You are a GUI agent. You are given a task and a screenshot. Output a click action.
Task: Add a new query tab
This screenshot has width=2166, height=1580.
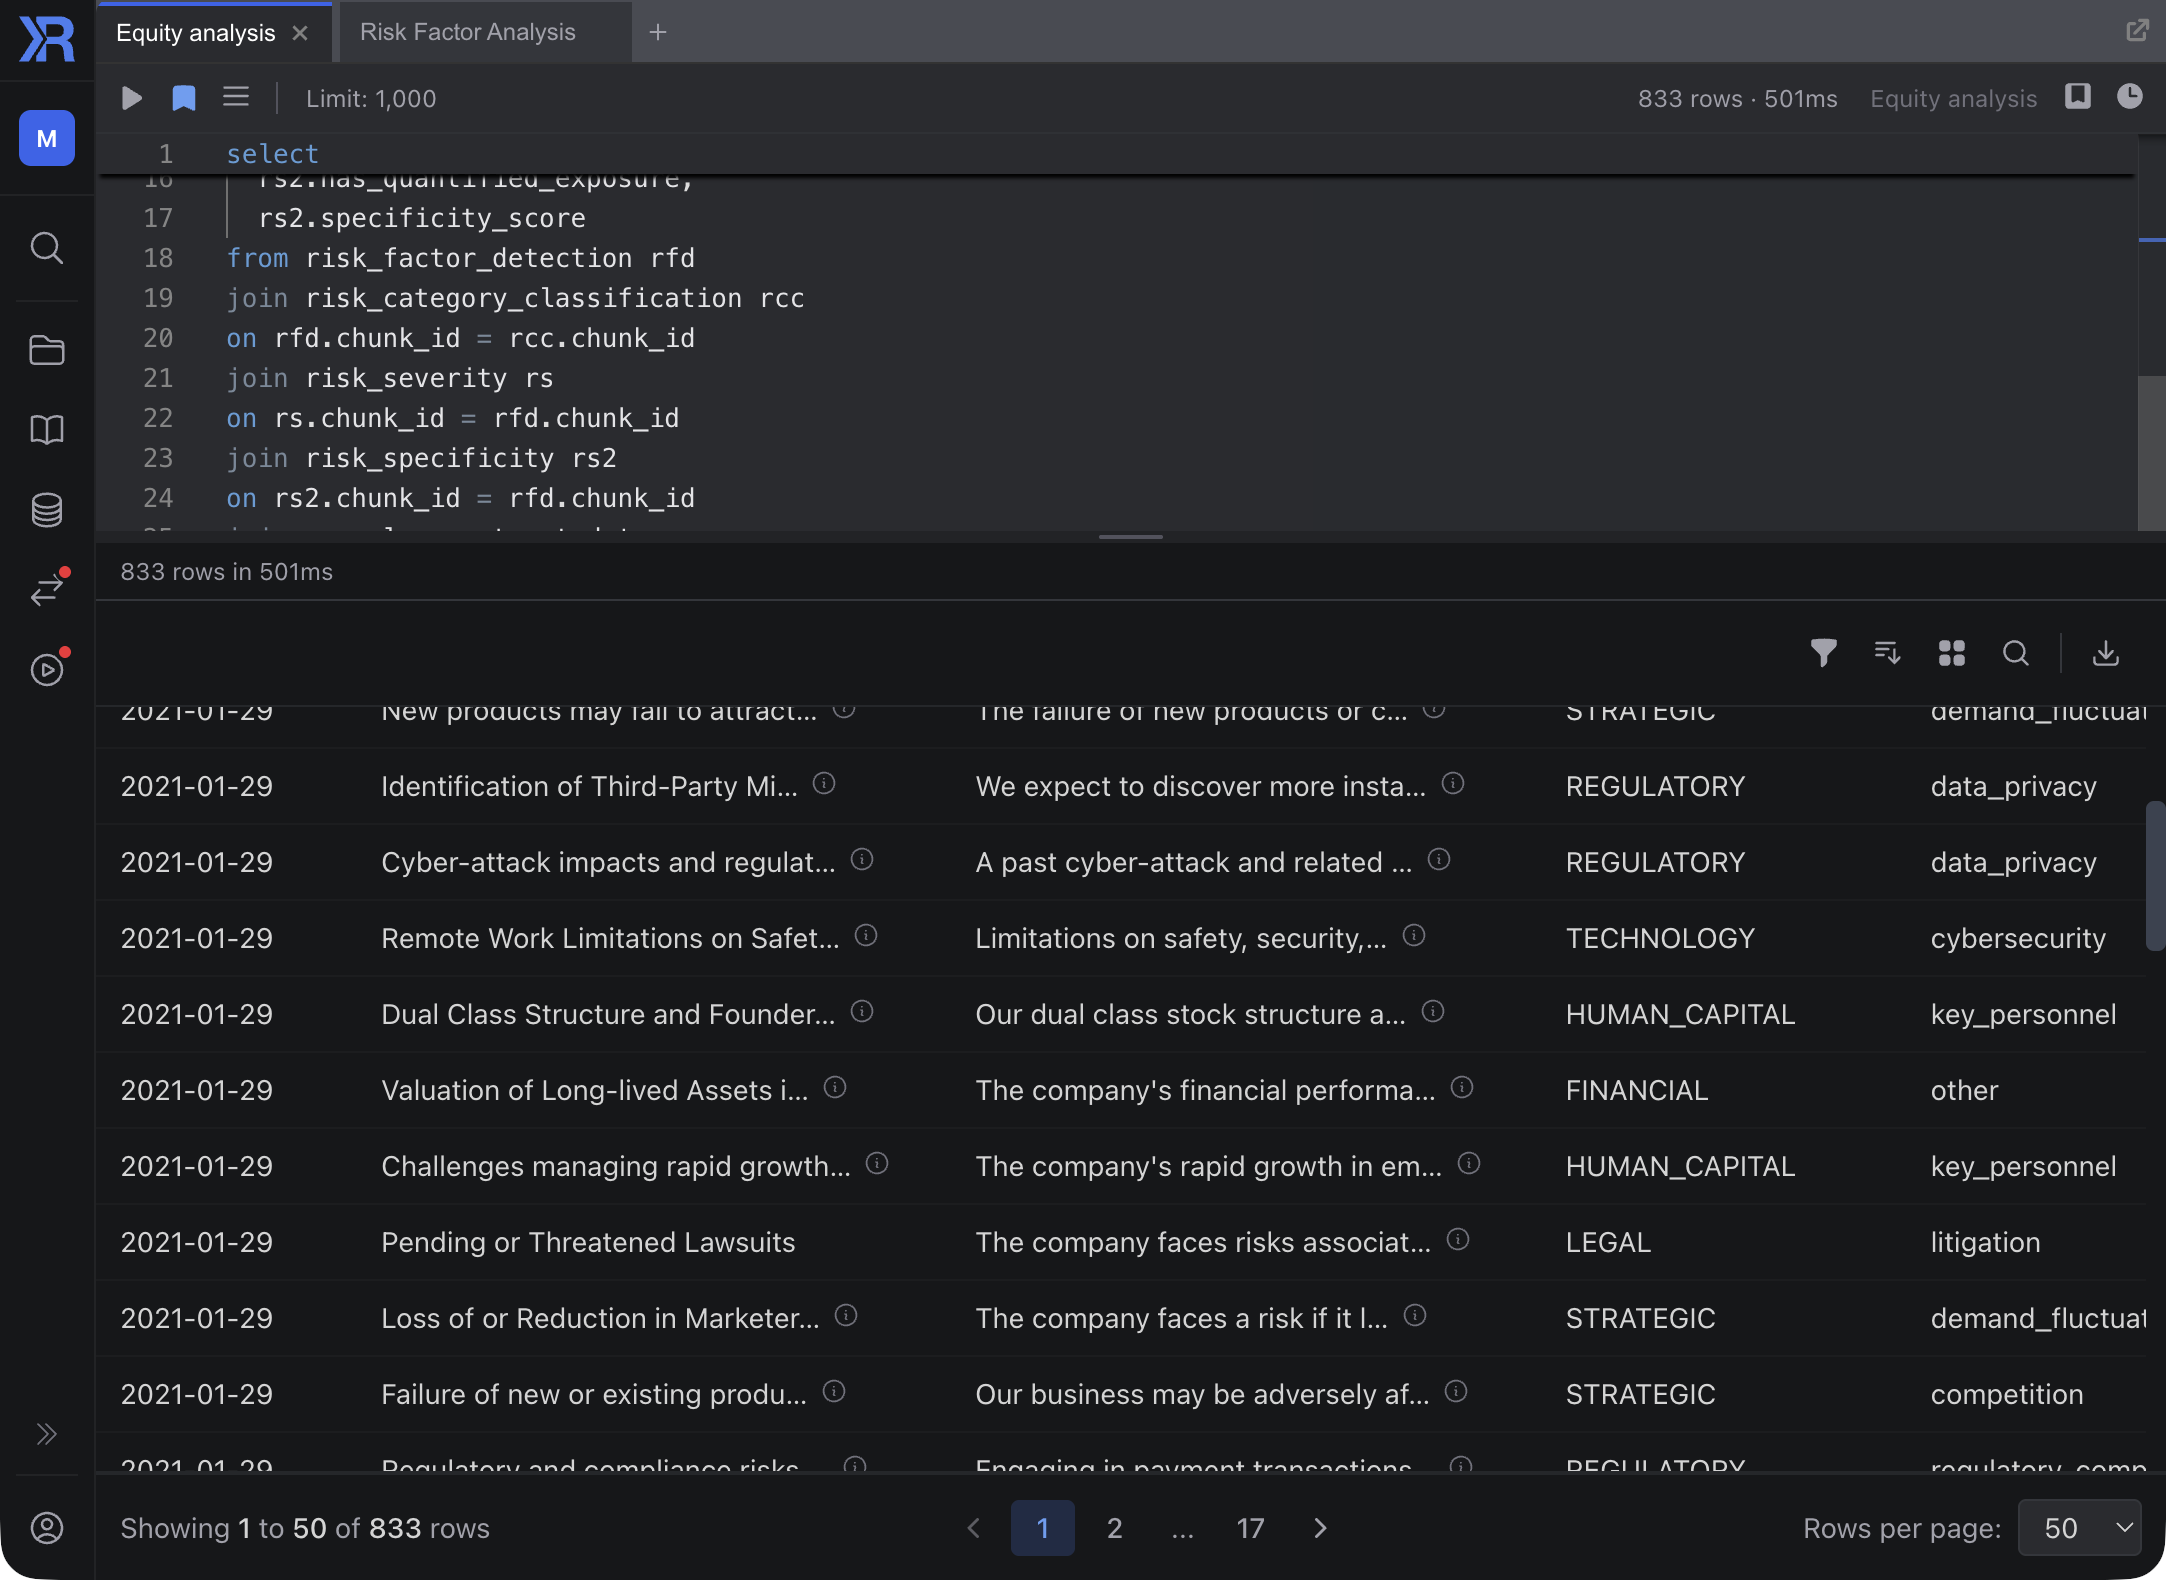click(x=657, y=32)
